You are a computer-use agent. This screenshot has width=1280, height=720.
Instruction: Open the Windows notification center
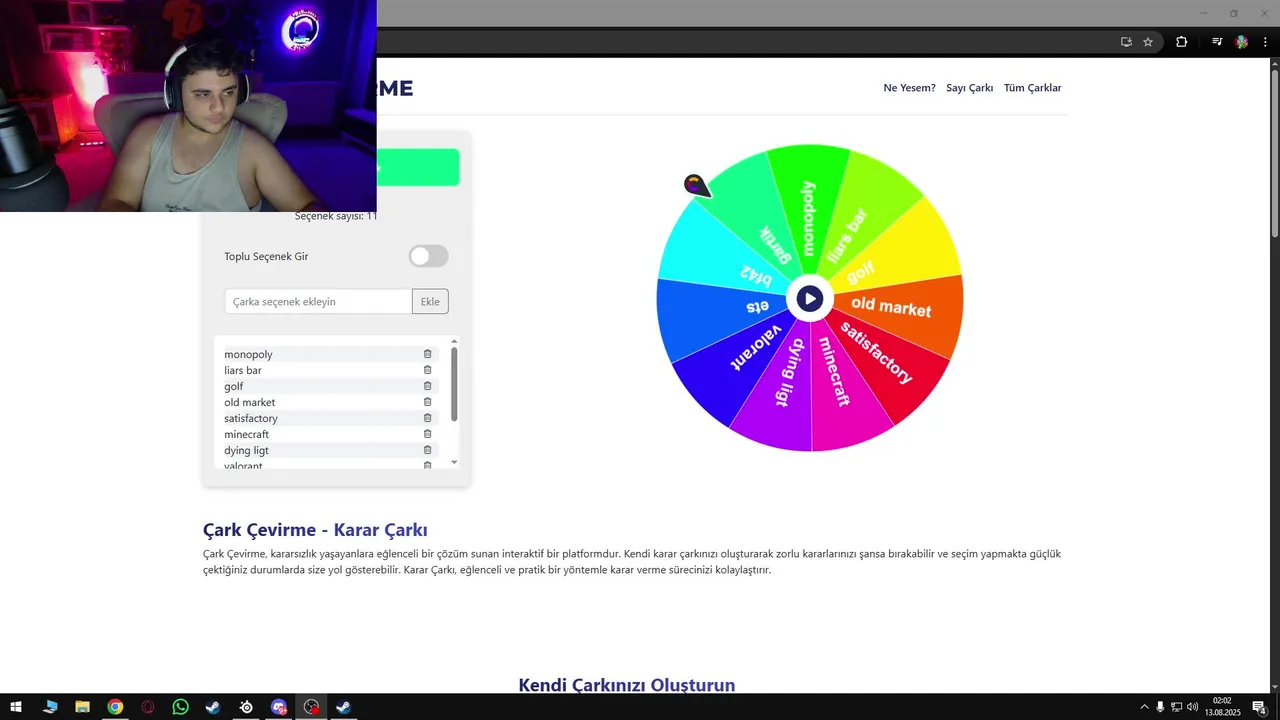1259,707
